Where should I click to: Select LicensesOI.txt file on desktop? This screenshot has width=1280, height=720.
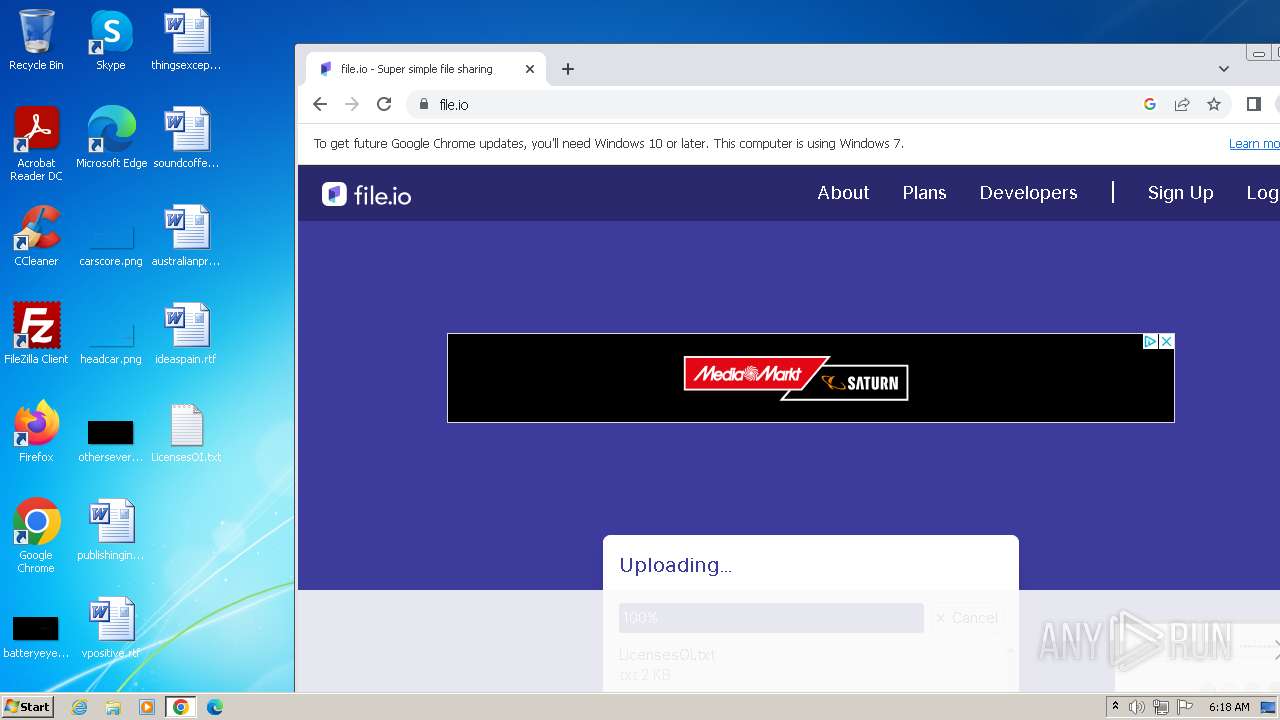pos(186,432)
